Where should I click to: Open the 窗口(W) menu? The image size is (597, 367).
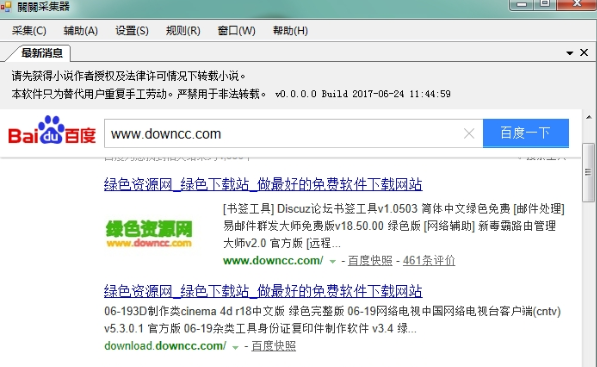click(236, 30)
